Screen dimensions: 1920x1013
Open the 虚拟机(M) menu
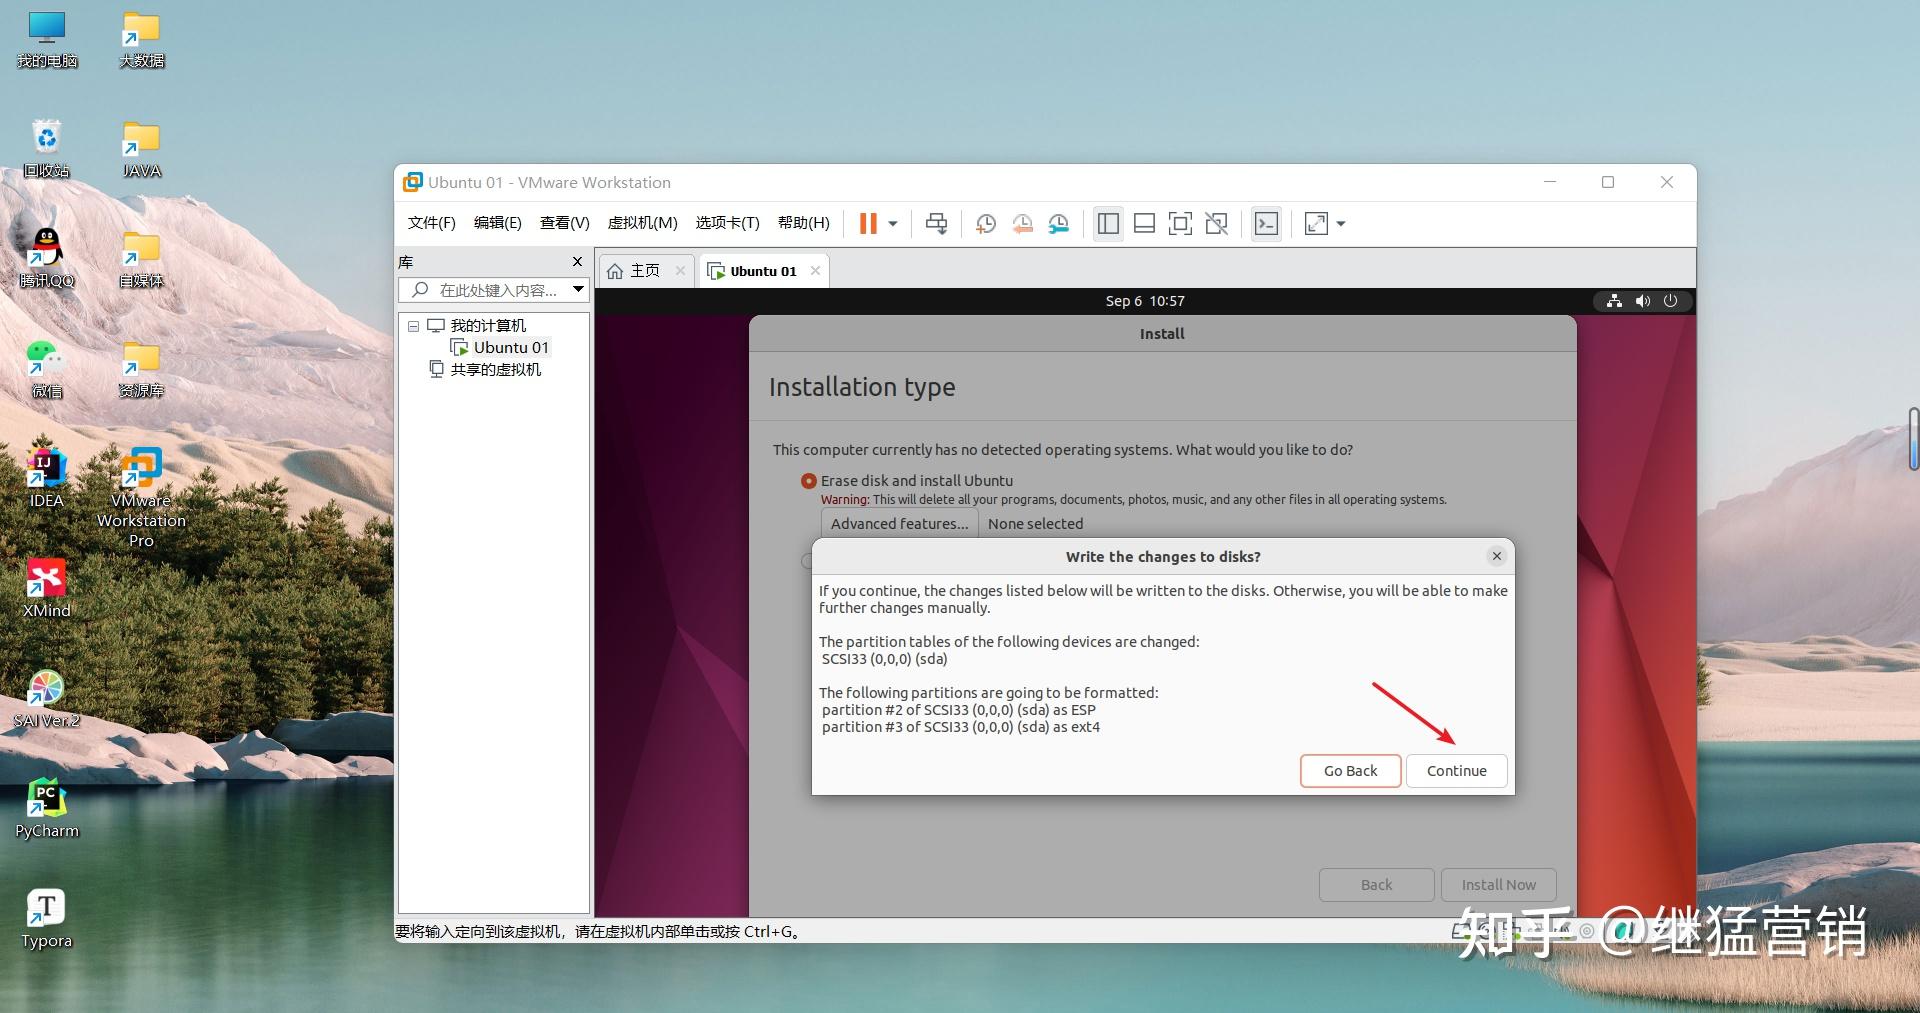coord(643,223)
